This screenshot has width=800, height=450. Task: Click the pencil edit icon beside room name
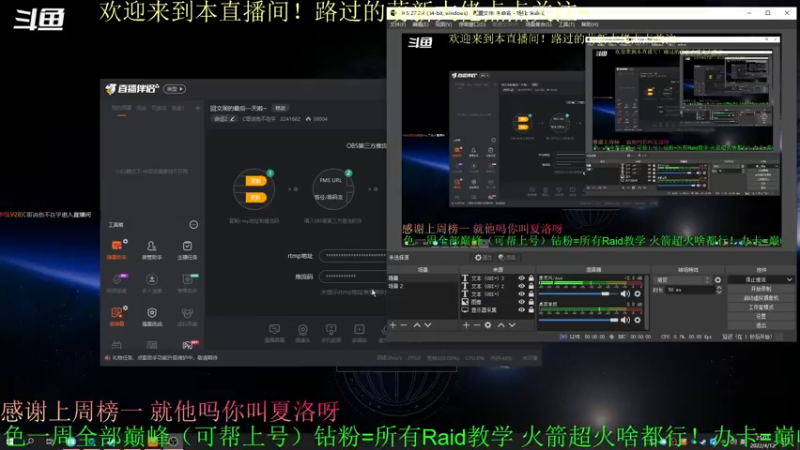point(232,119)
